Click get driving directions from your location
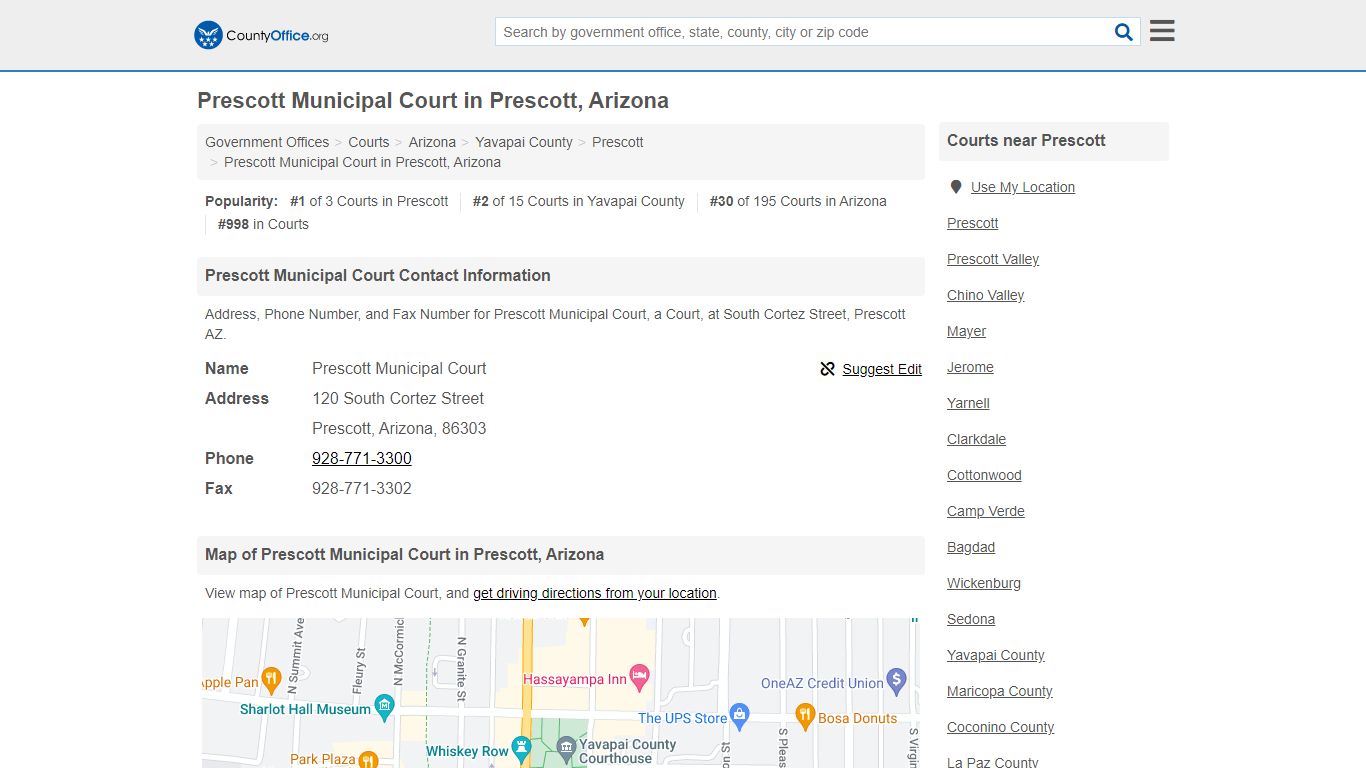Viewport: 1366px width, 768px height. (x=595, y=593)
